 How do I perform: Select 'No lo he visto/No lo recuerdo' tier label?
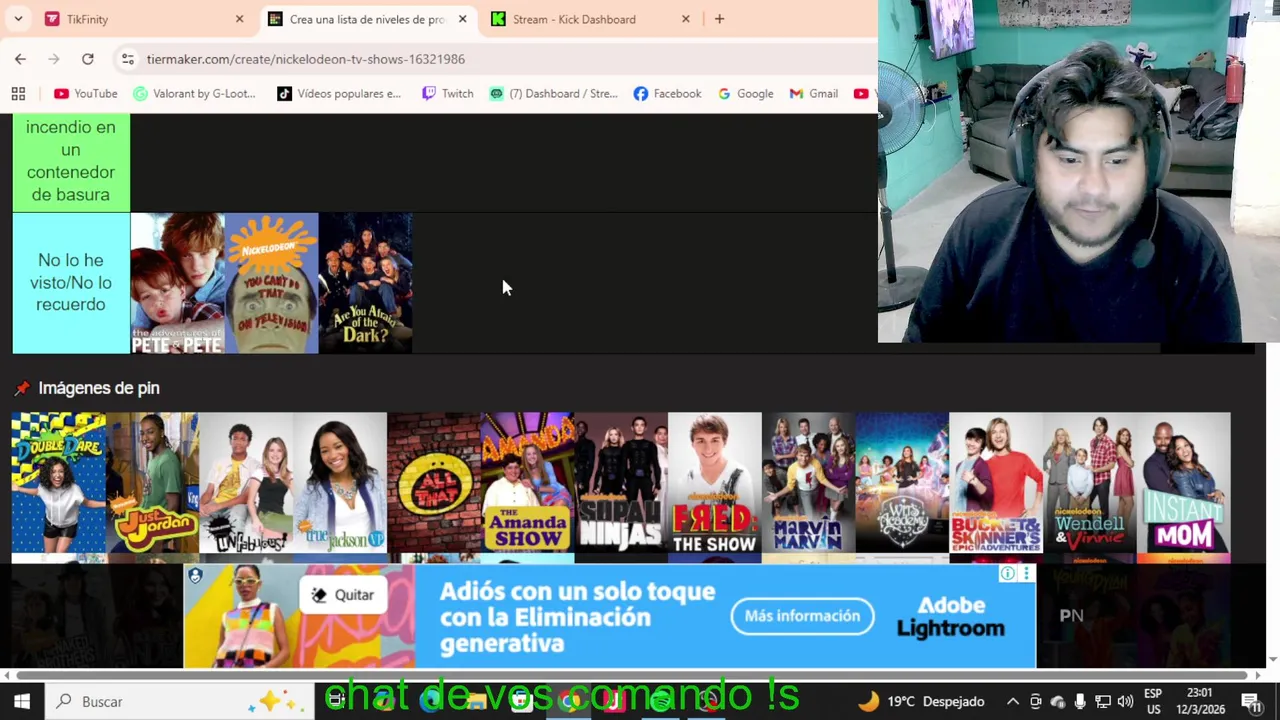(x=71, y=282)
